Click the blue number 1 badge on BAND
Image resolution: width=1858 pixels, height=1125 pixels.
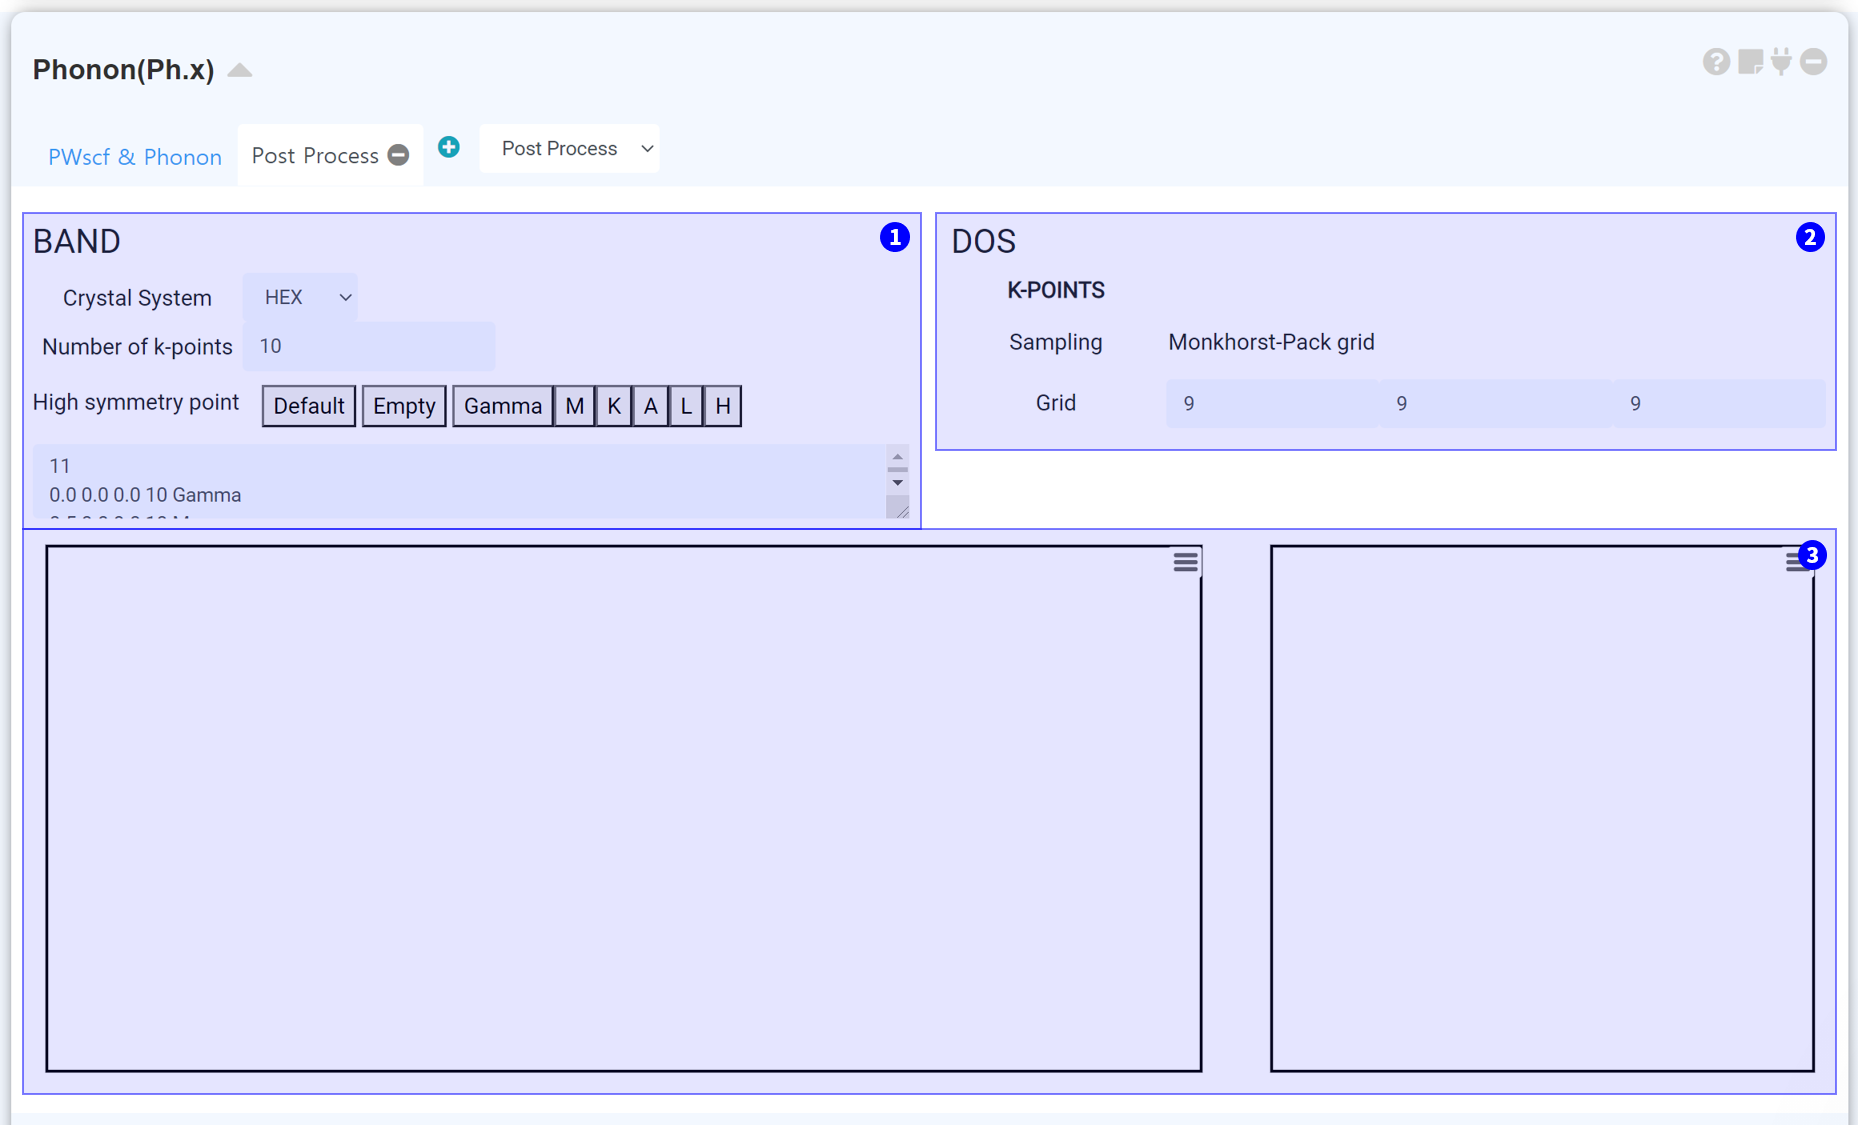pyautogui.click(x=894, y=237)
